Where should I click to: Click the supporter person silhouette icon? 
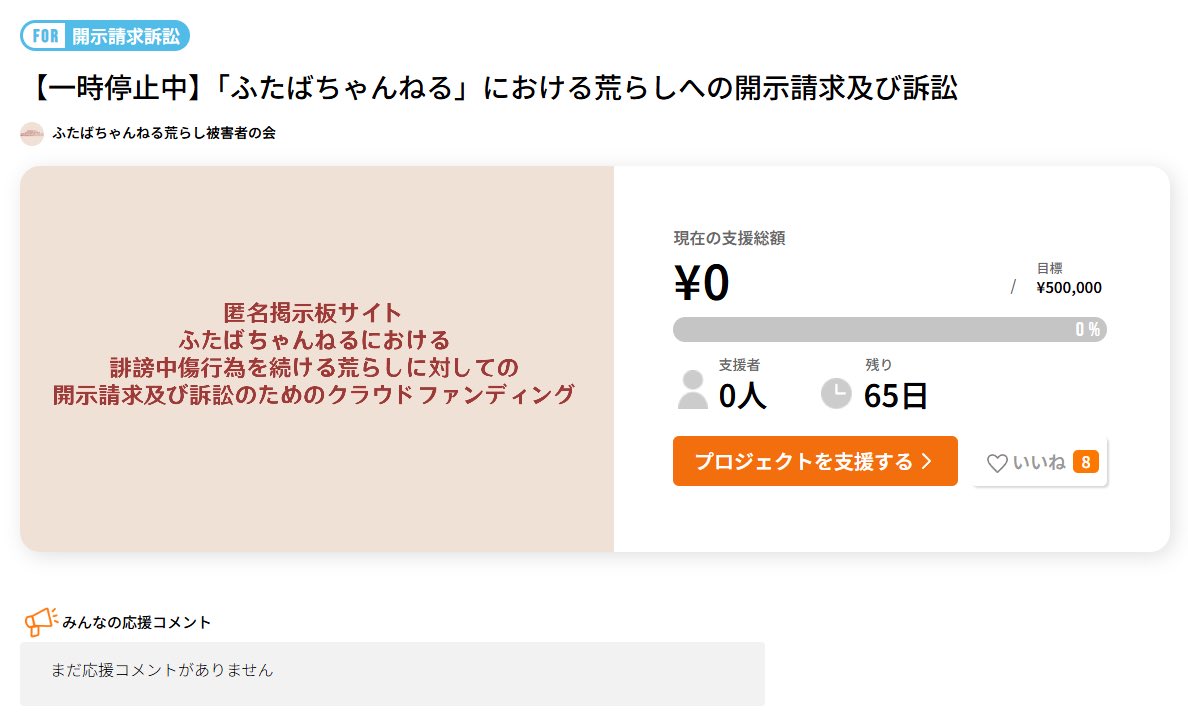692,390
